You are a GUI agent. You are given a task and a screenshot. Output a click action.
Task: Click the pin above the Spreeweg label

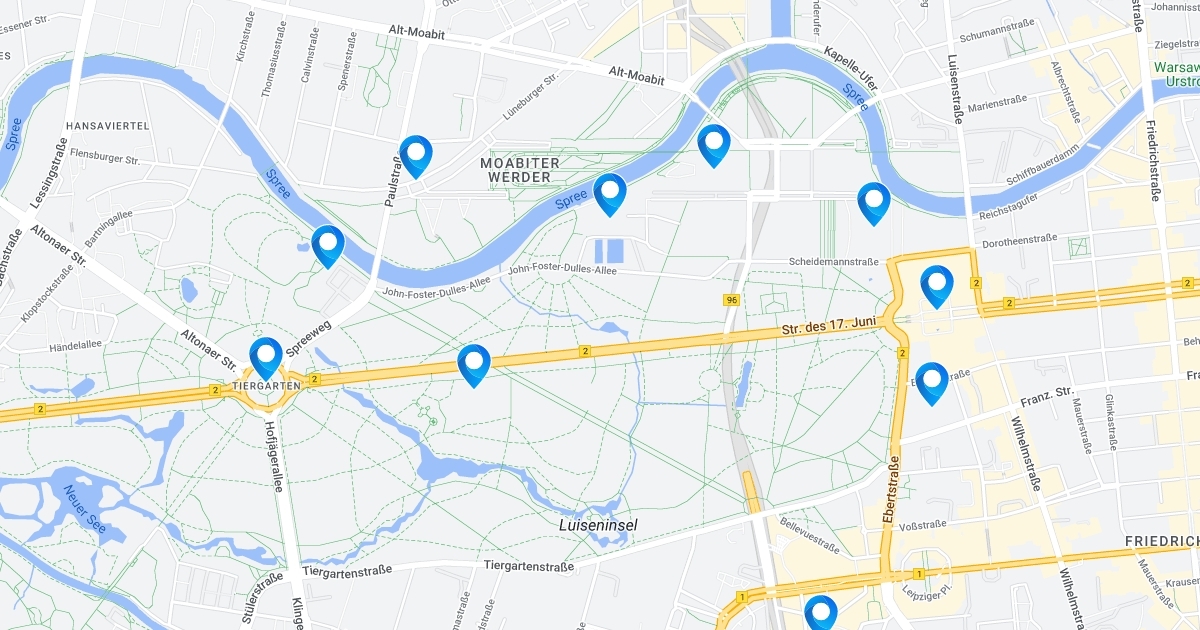[x=328, y=246]
